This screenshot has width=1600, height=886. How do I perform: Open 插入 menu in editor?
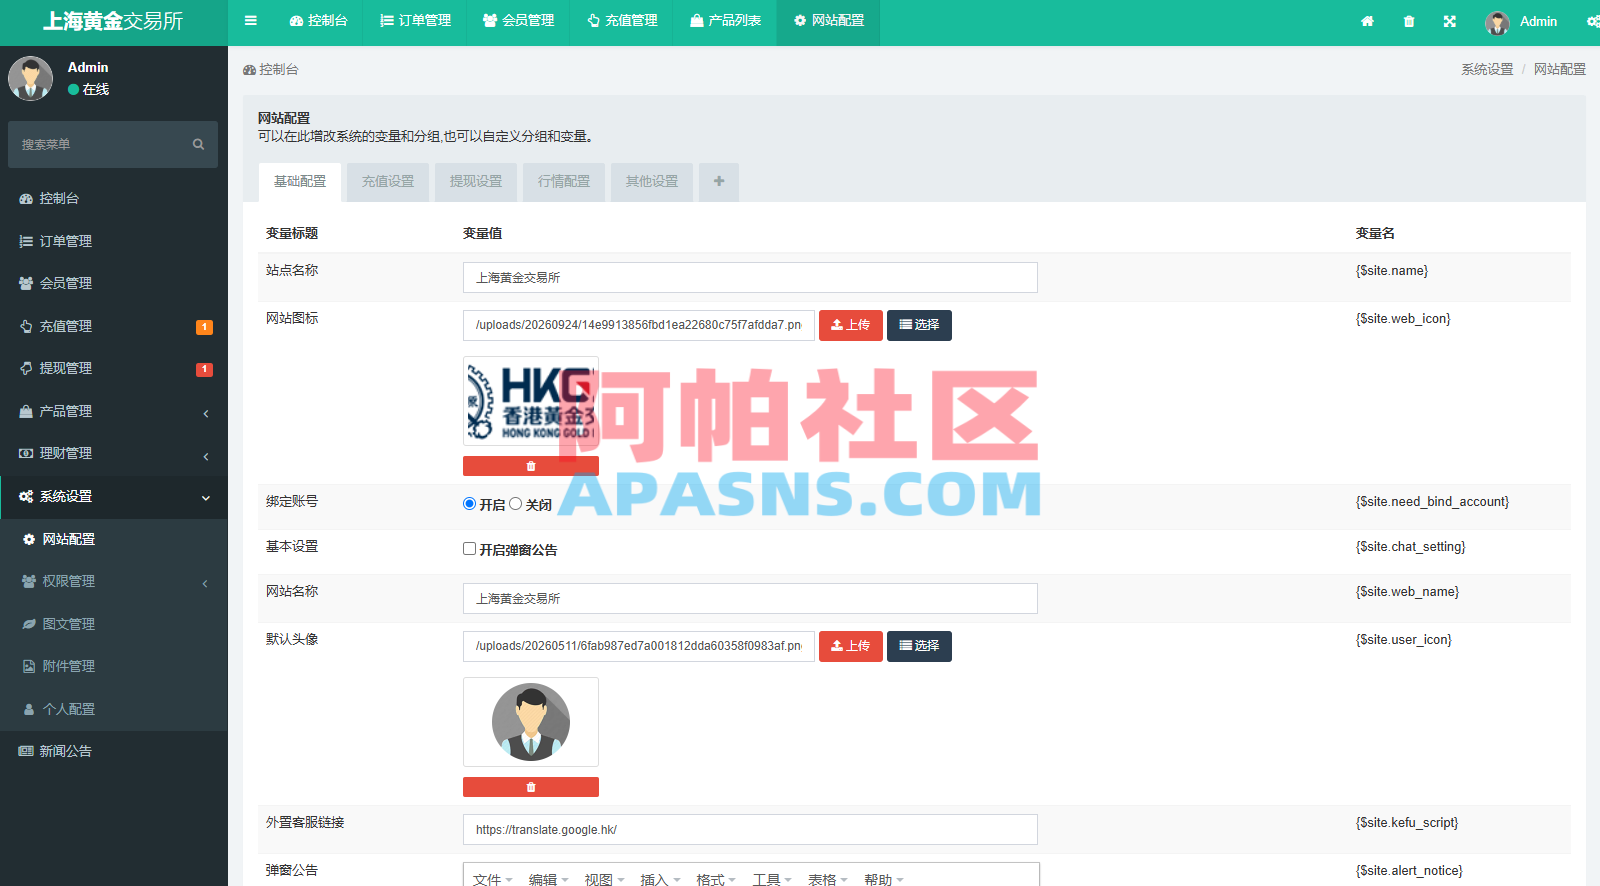[660, 879]
